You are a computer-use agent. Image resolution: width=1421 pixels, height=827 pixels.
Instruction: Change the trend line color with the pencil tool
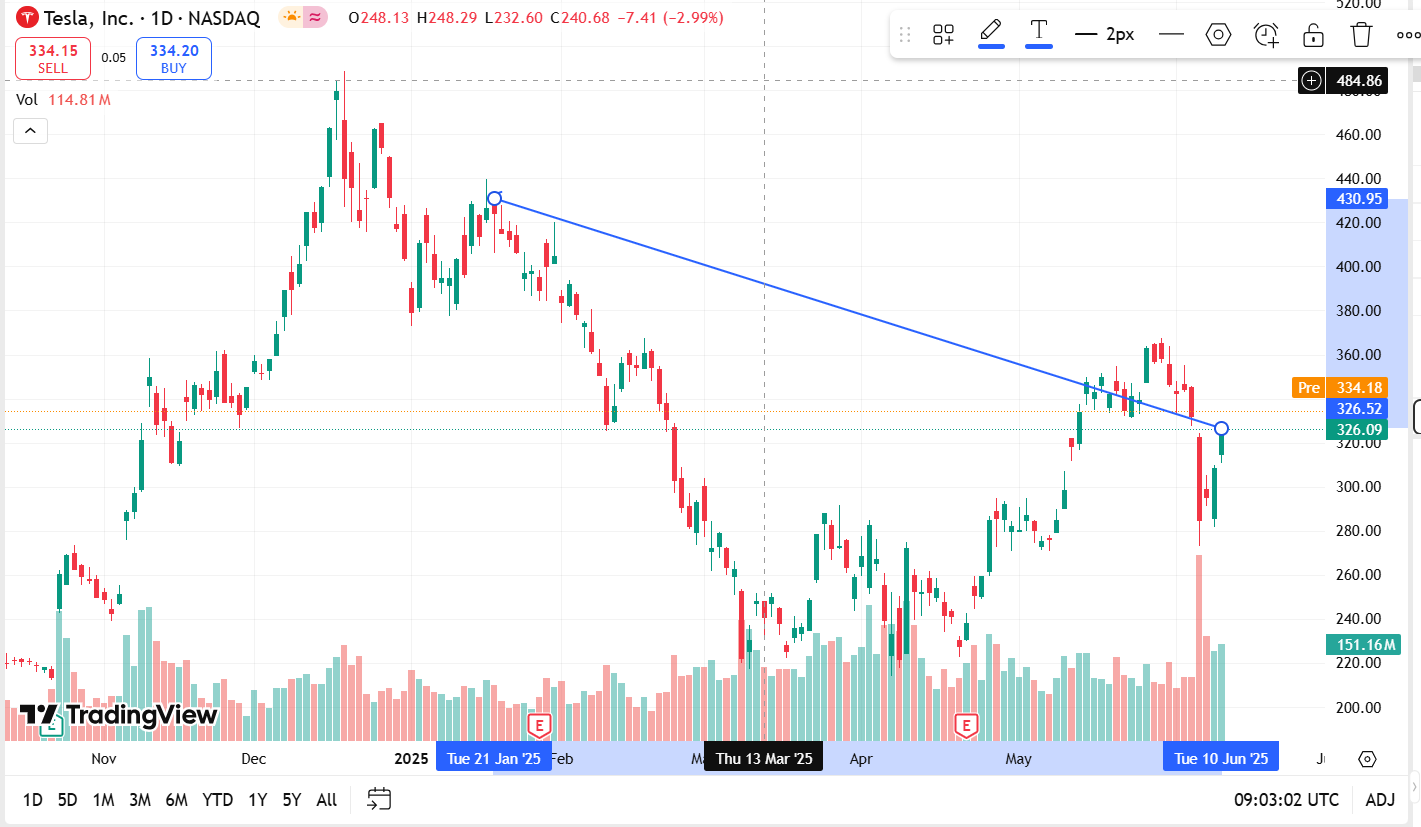pos(991,33)
